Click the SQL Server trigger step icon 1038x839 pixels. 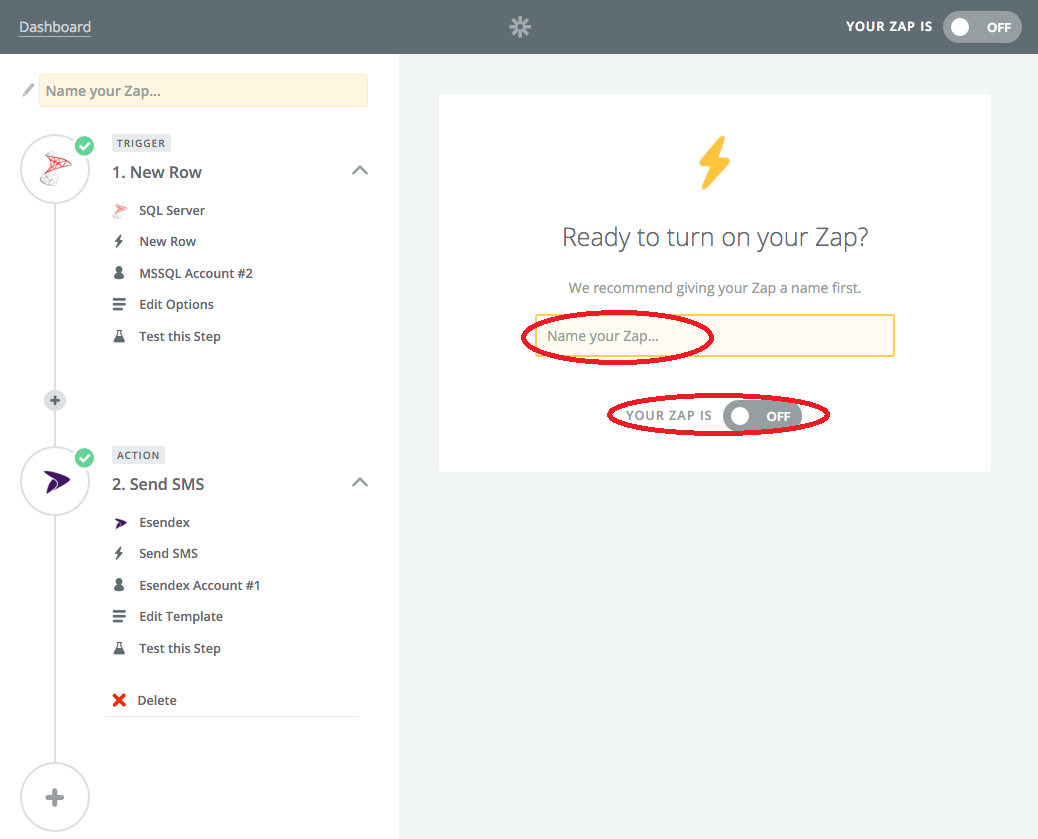click(55, 169)
